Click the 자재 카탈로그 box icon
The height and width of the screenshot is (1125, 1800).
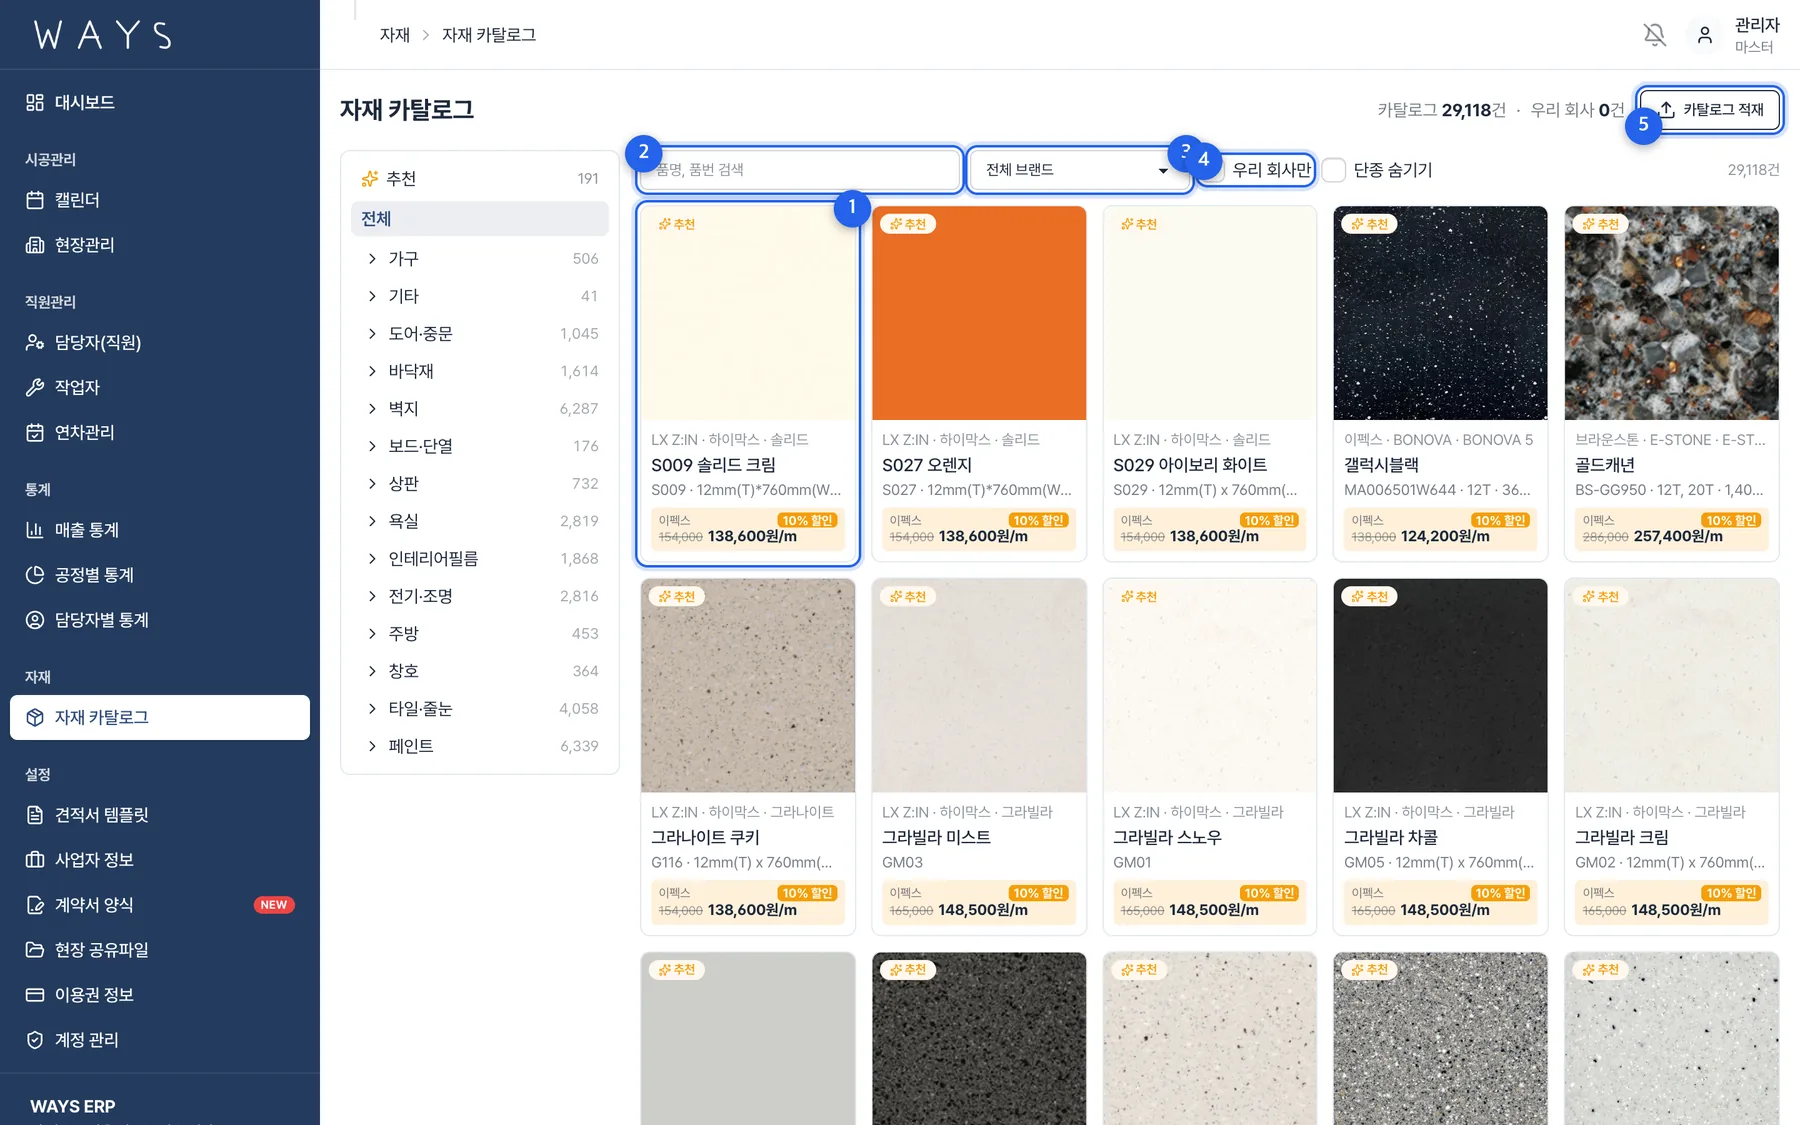(35, 717)
